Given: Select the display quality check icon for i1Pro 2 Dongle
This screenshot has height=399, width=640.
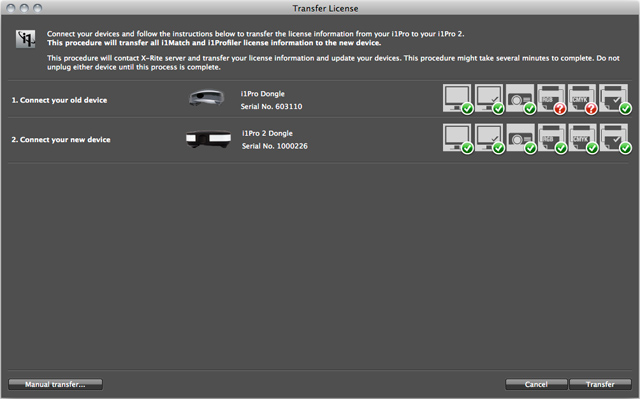Looking at the screenshot, I should [489, 139].
